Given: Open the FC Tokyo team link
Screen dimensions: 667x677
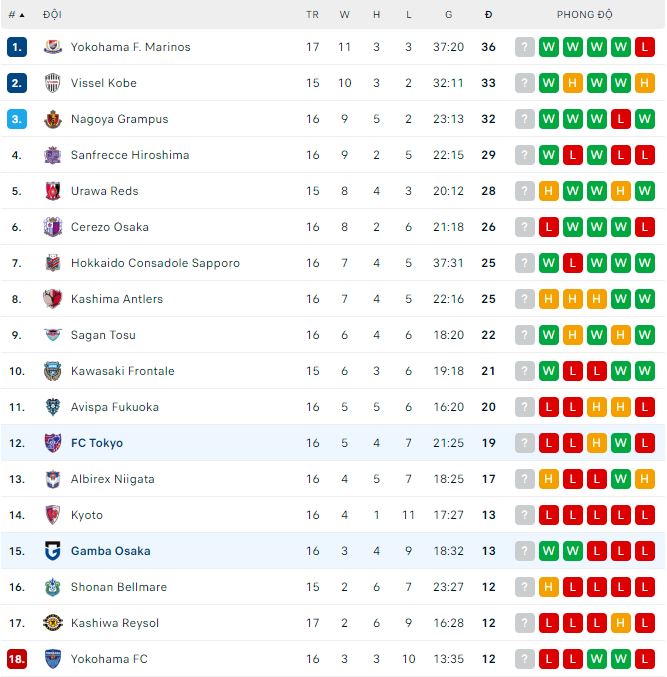Looking at the screenshot, I should click(x=97, y=443).
